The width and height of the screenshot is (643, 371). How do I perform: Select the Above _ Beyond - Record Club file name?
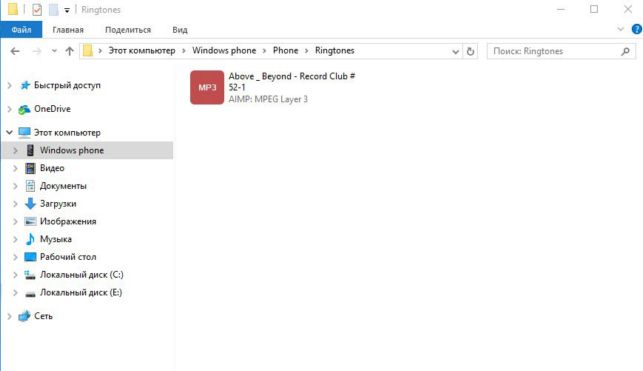tap(292, 82)
